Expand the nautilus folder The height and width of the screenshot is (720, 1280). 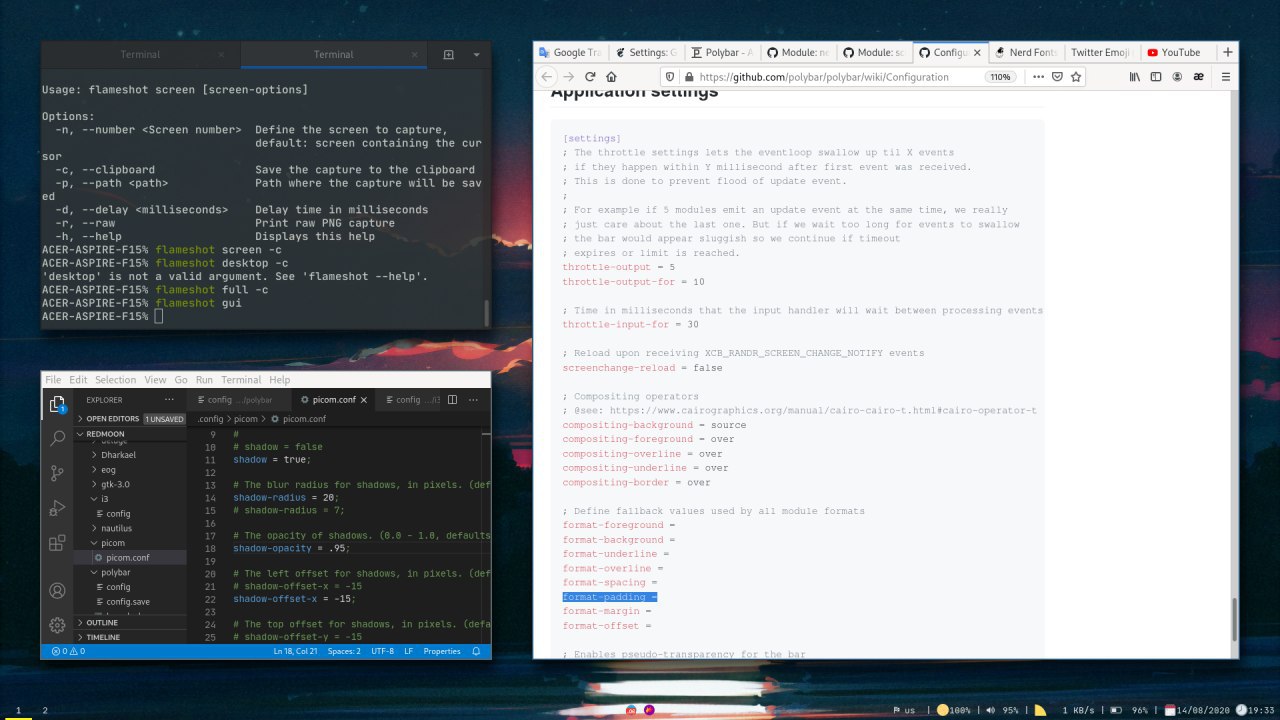[116, 528]
